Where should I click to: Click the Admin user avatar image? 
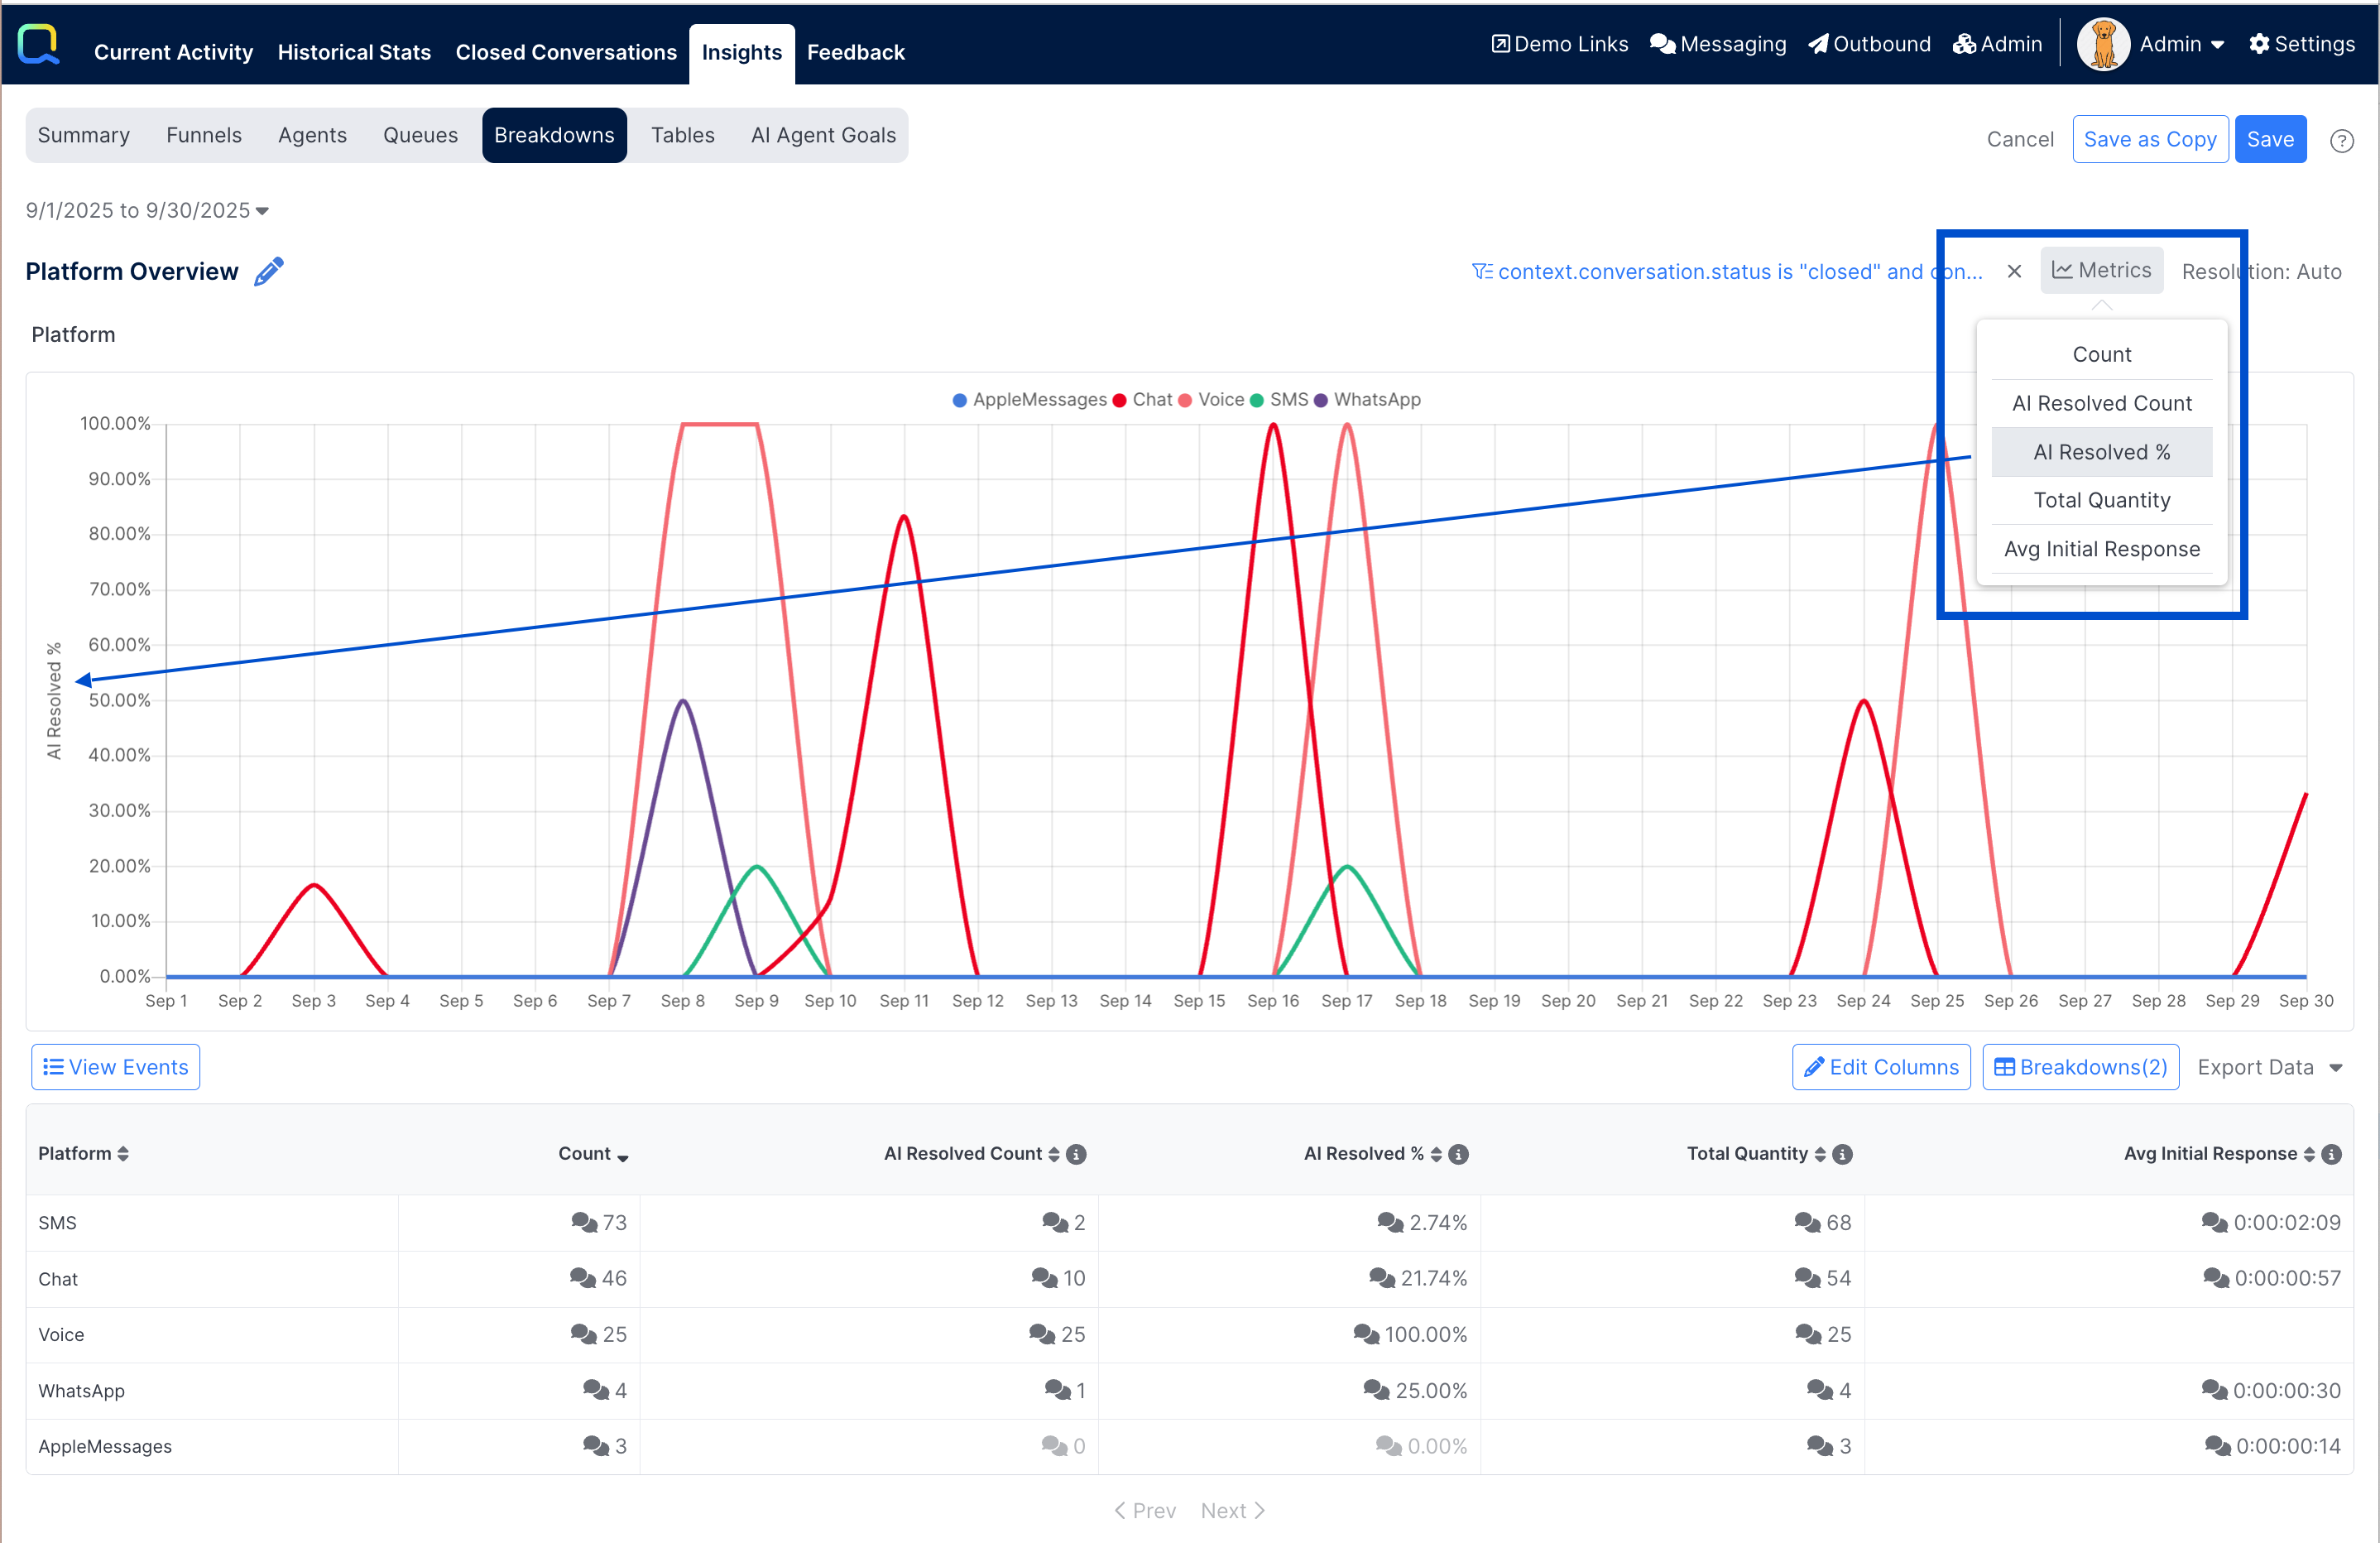tap(2103, 45)
